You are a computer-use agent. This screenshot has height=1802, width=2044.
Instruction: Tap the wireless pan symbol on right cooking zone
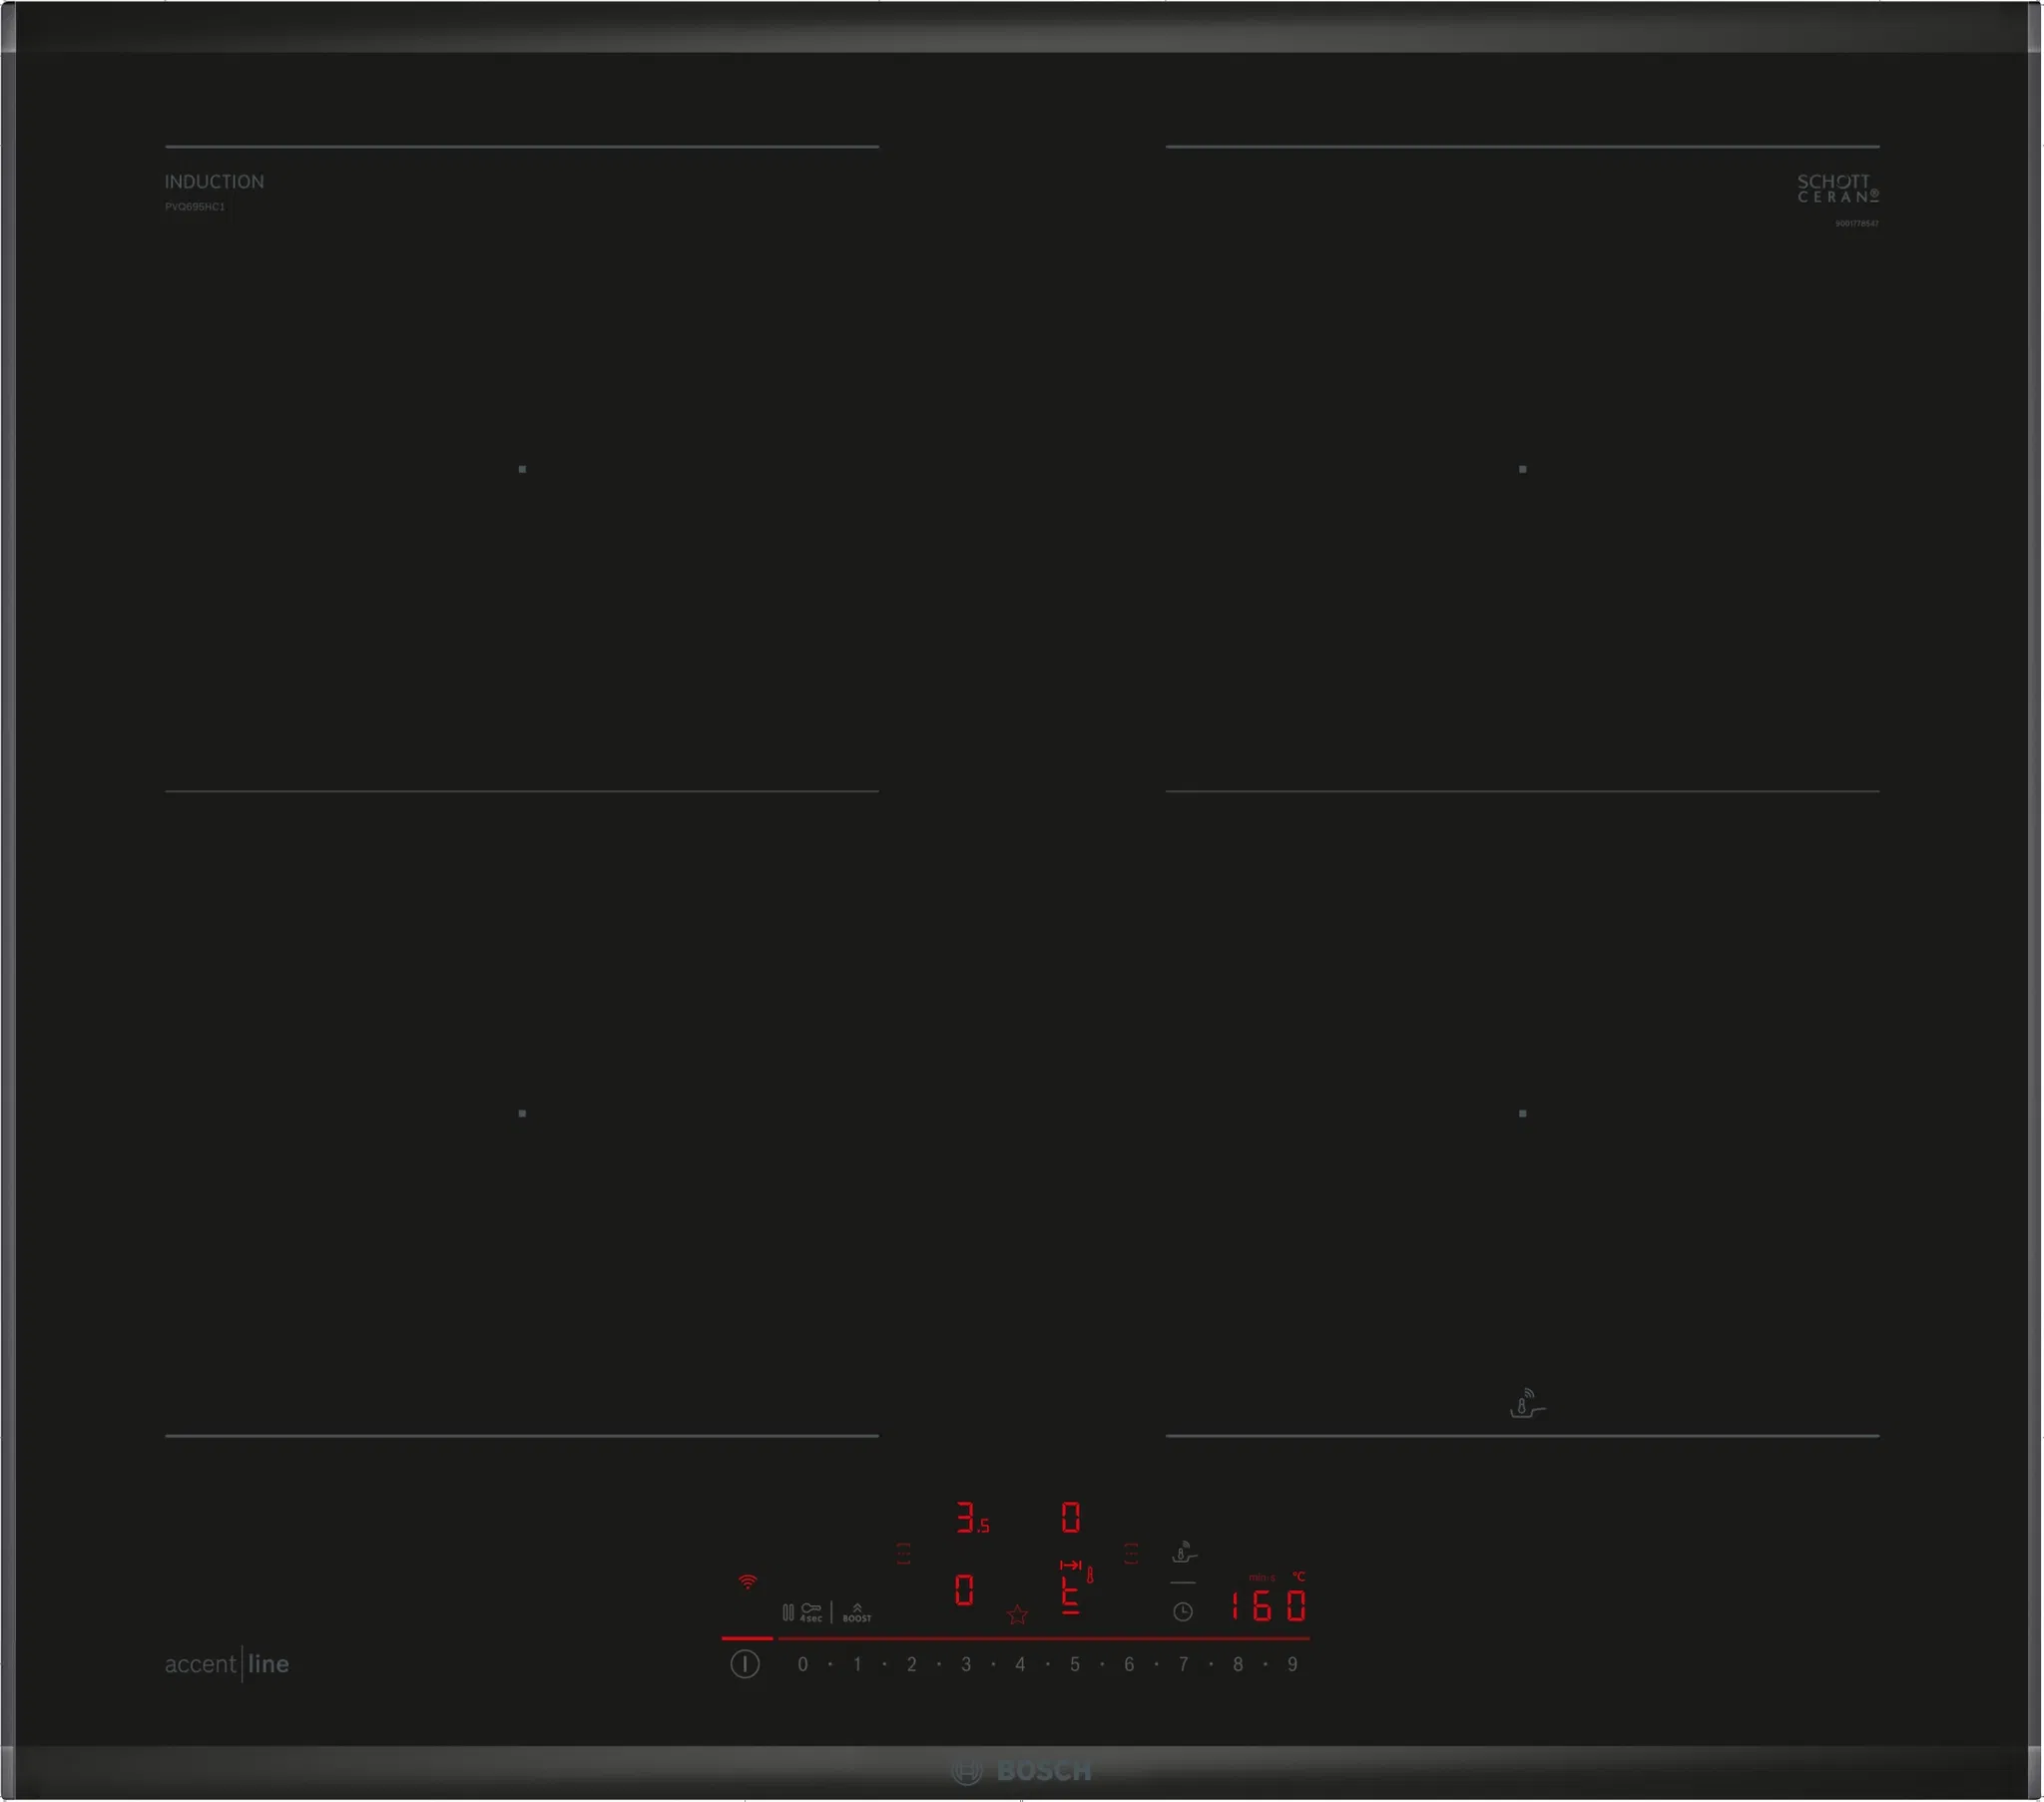point(1526,1403)
